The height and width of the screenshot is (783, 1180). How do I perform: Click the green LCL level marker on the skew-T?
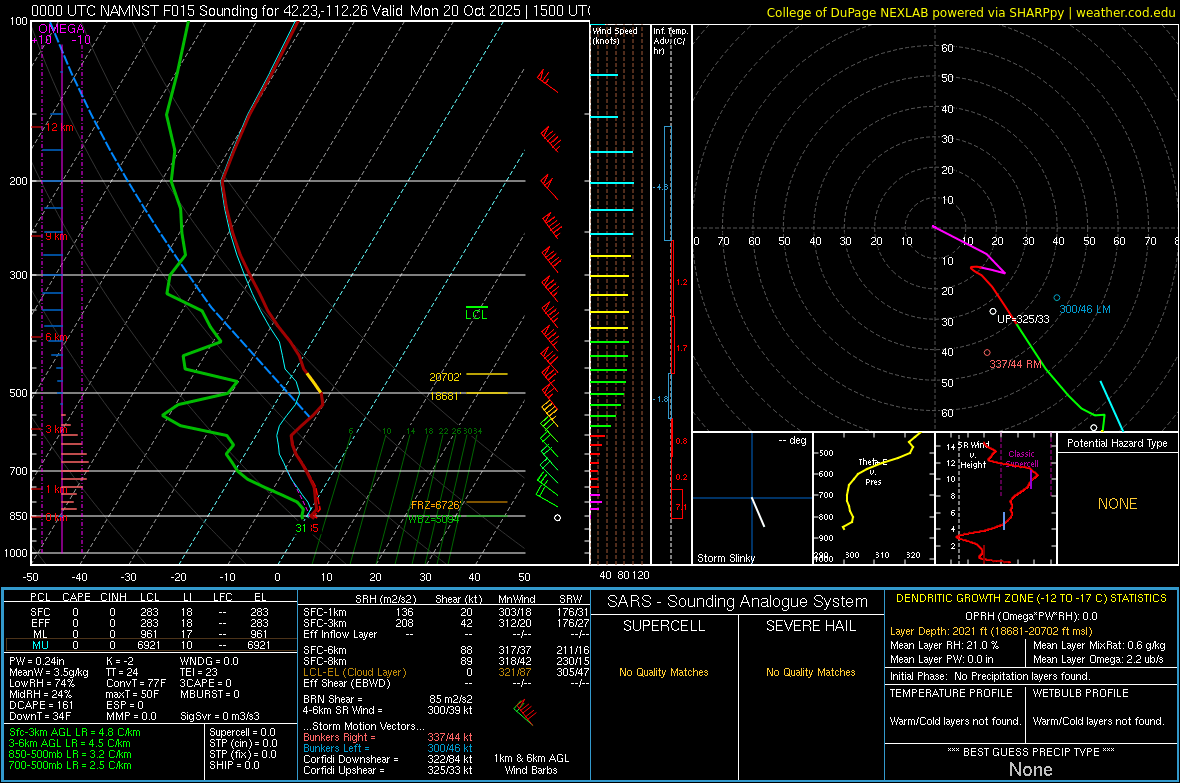(x=476, y=313)
